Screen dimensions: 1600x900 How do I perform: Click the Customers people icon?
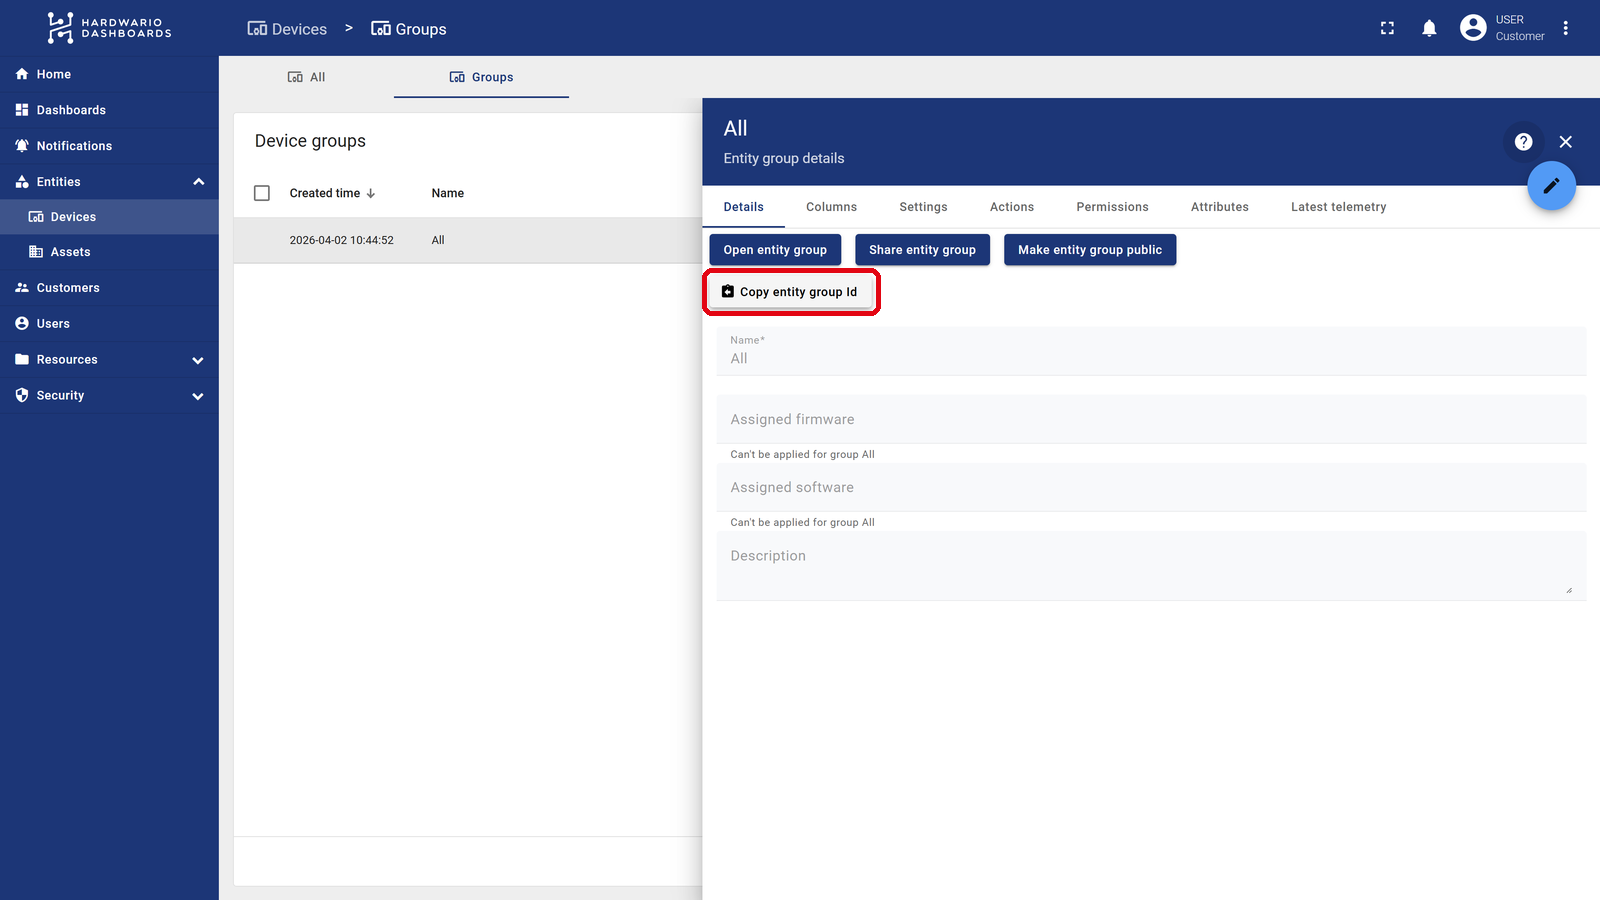[22, 287]
